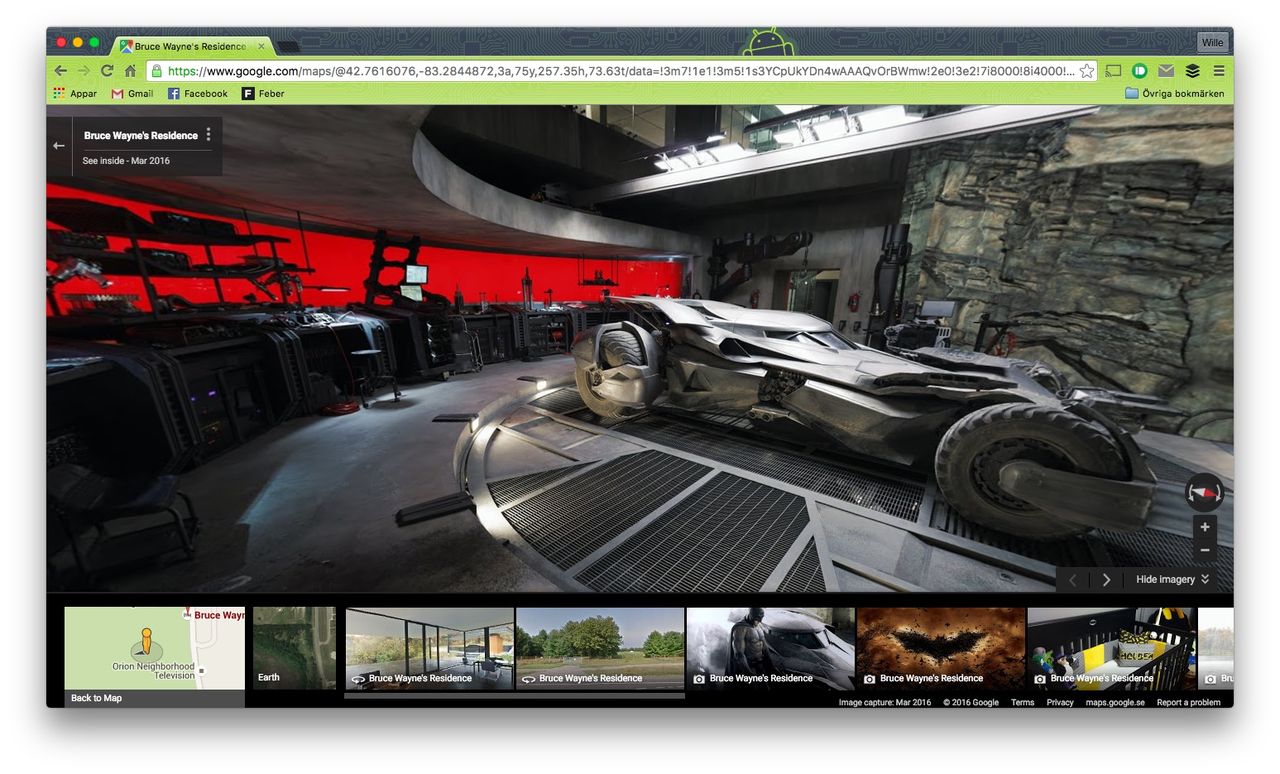Go to the browser home page icon

click(x=130, y=71)
